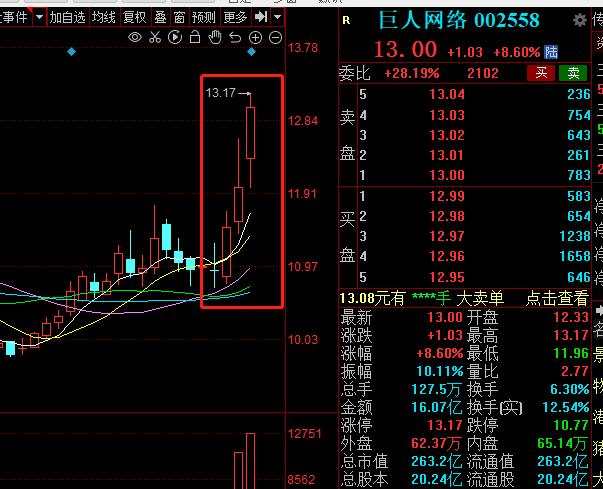Open the 更多 menu

235,17
